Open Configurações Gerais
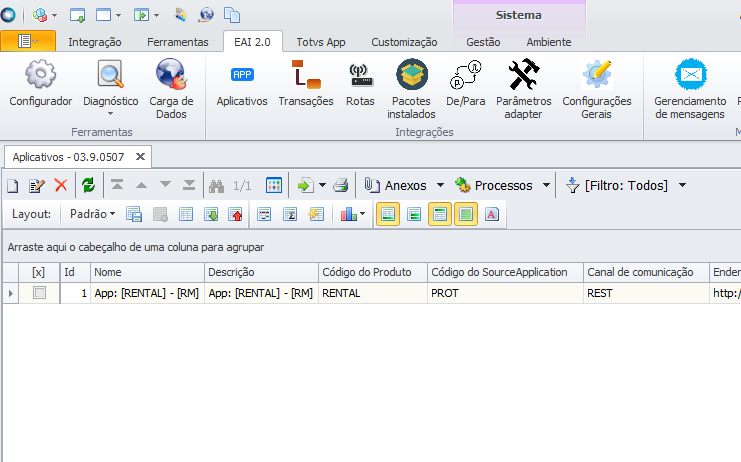Viewport: 741px width, 462px height. tap(597, 88)
